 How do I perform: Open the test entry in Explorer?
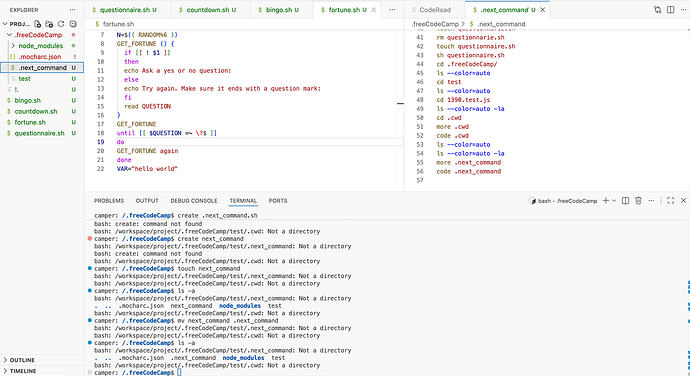tap(24, 79)
